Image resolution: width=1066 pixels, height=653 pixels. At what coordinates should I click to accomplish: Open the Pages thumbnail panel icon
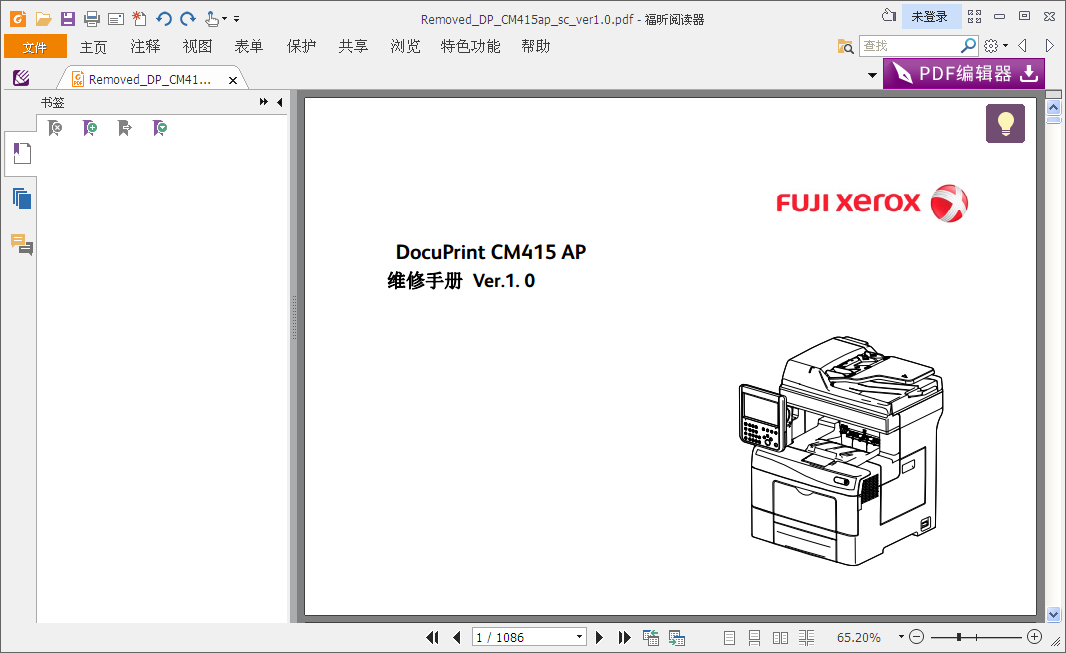pyautogui.click(x=22, y=199)
